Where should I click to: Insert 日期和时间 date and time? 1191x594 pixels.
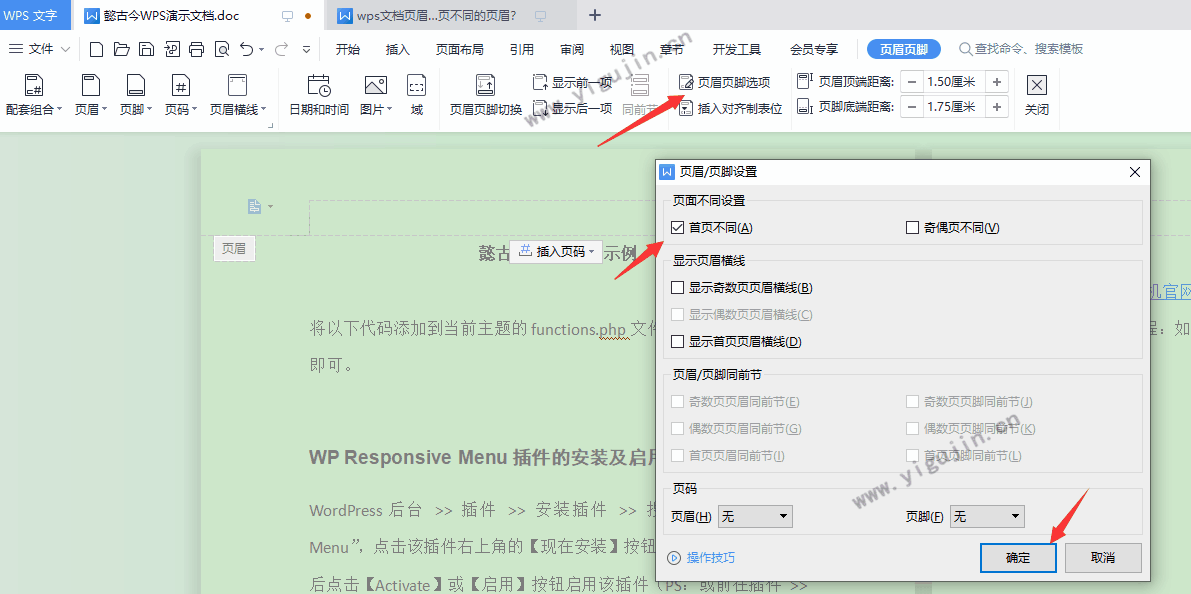(x=319, y=95)
